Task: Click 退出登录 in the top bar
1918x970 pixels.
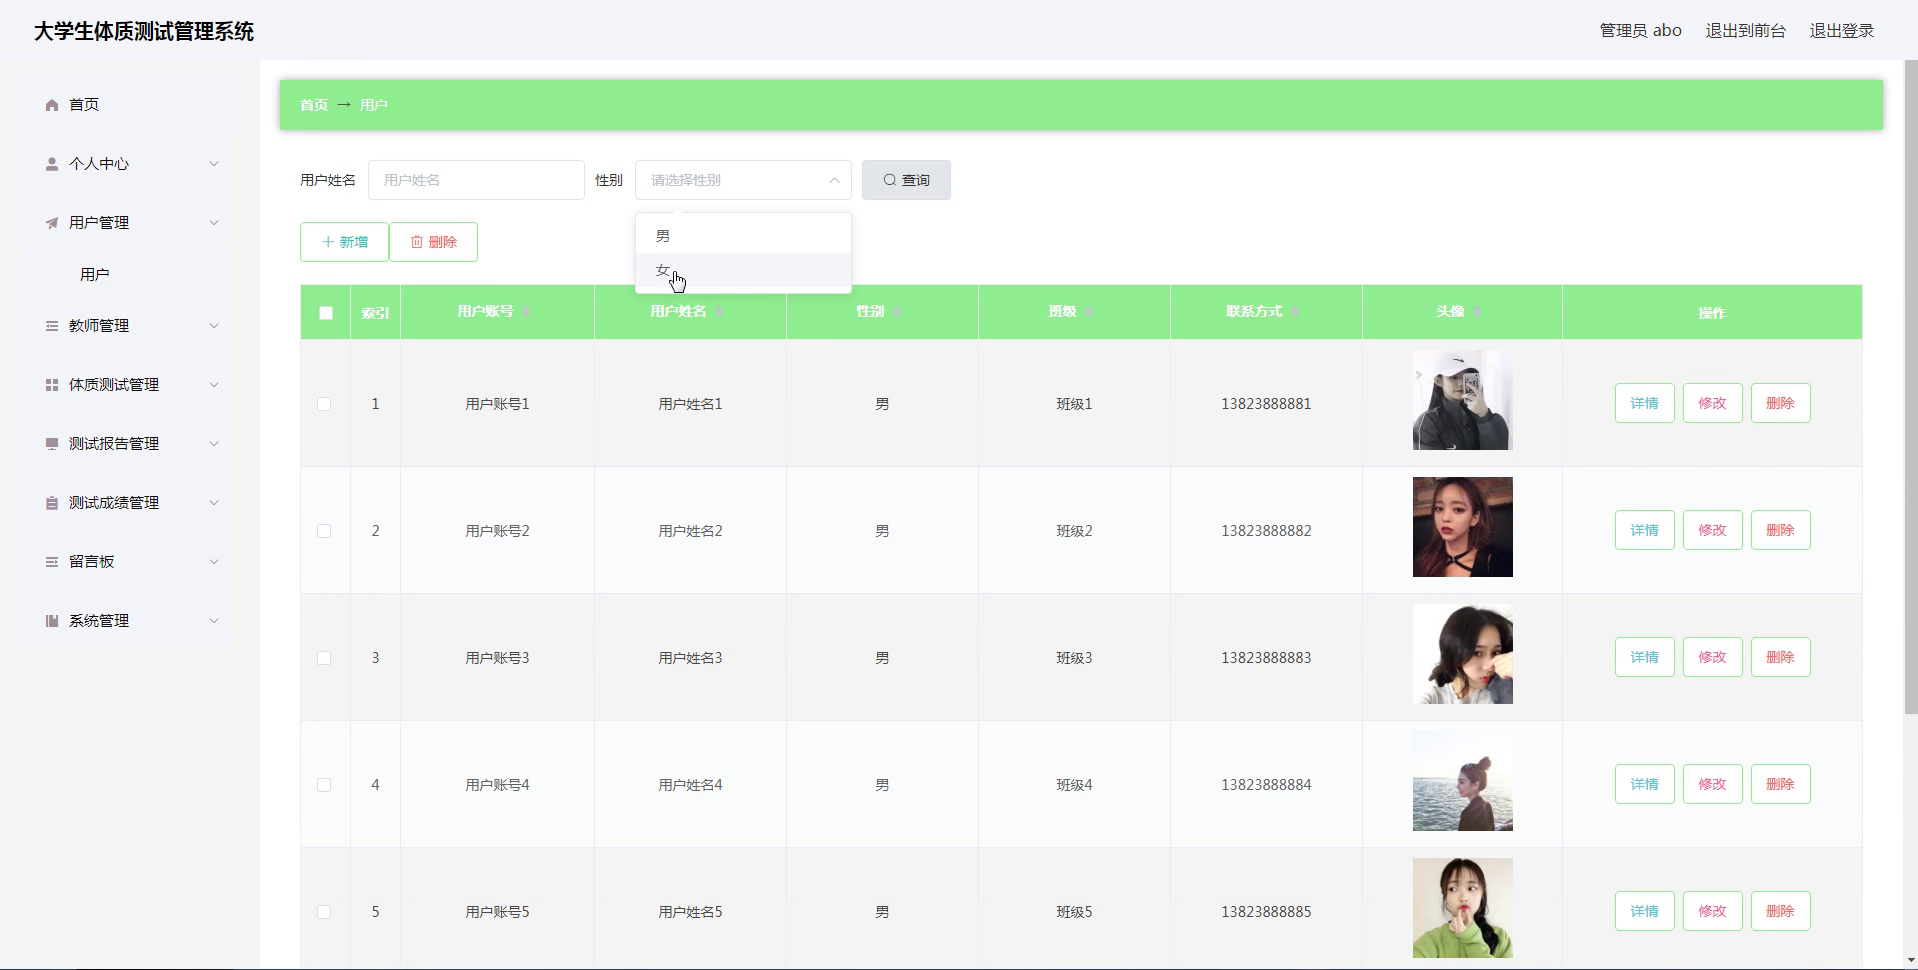Action: point(1842,31)
